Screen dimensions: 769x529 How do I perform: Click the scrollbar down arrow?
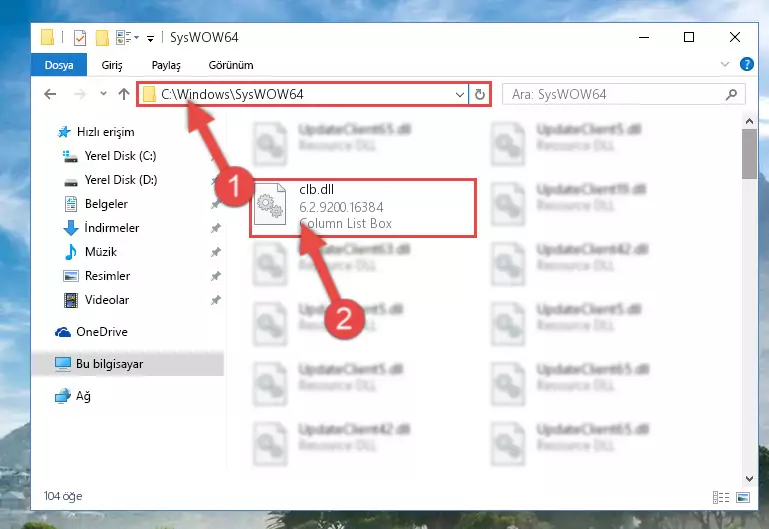click(x=749, y=479)
